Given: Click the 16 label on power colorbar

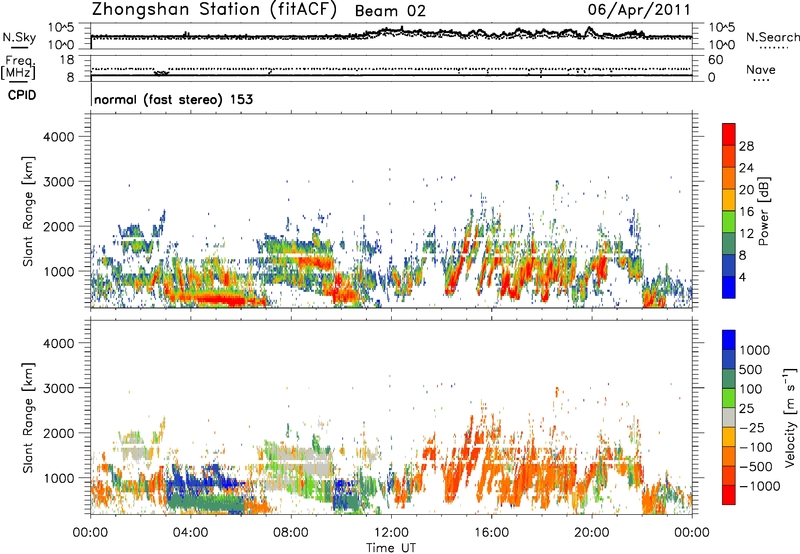Looking at the screenshot, I should [x=746, y=212].
